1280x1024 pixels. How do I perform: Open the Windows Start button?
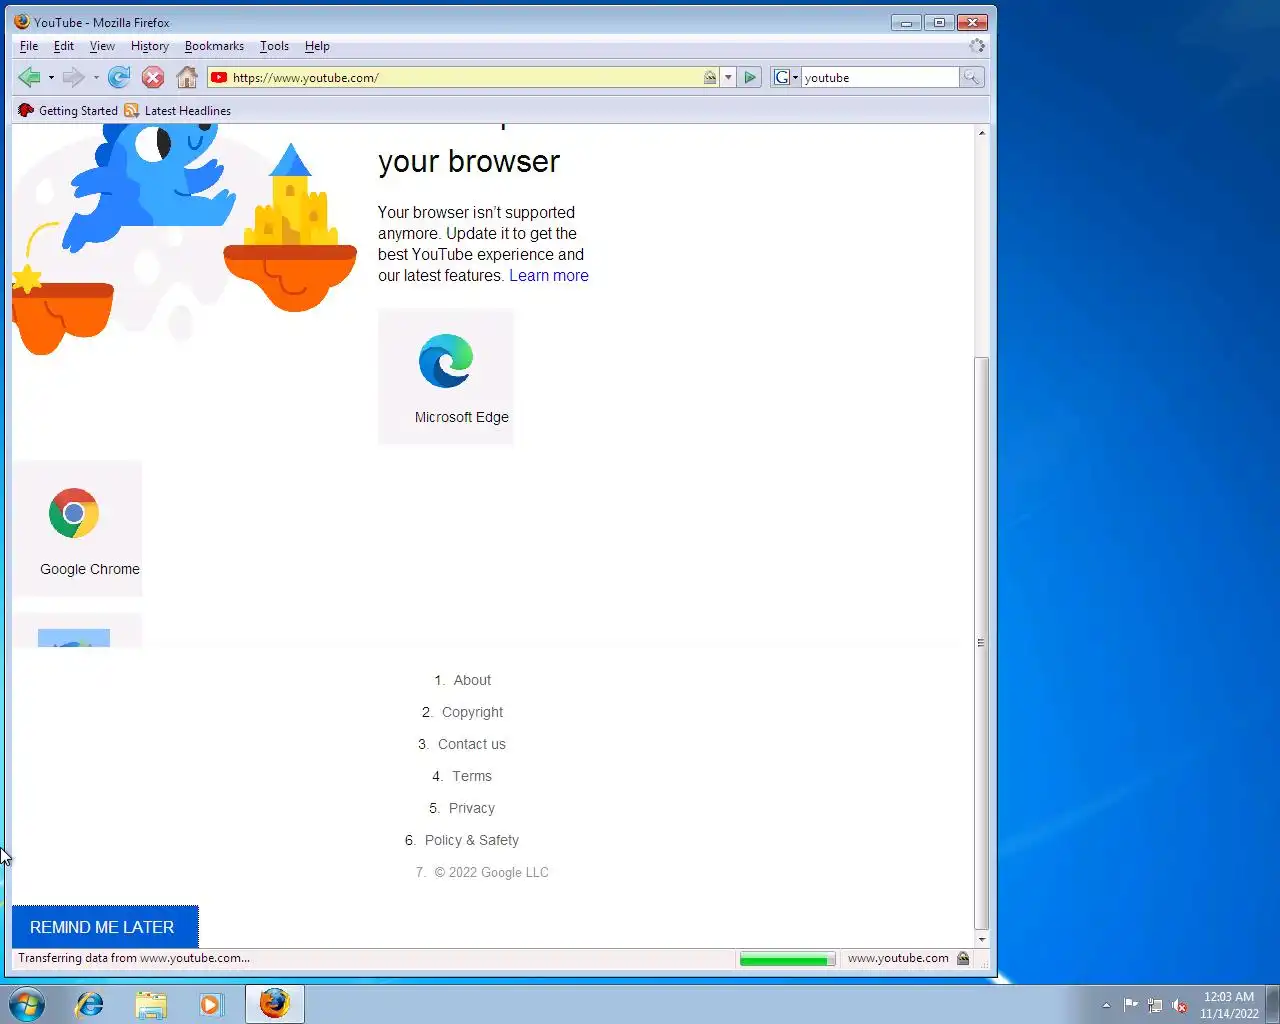27,1004
